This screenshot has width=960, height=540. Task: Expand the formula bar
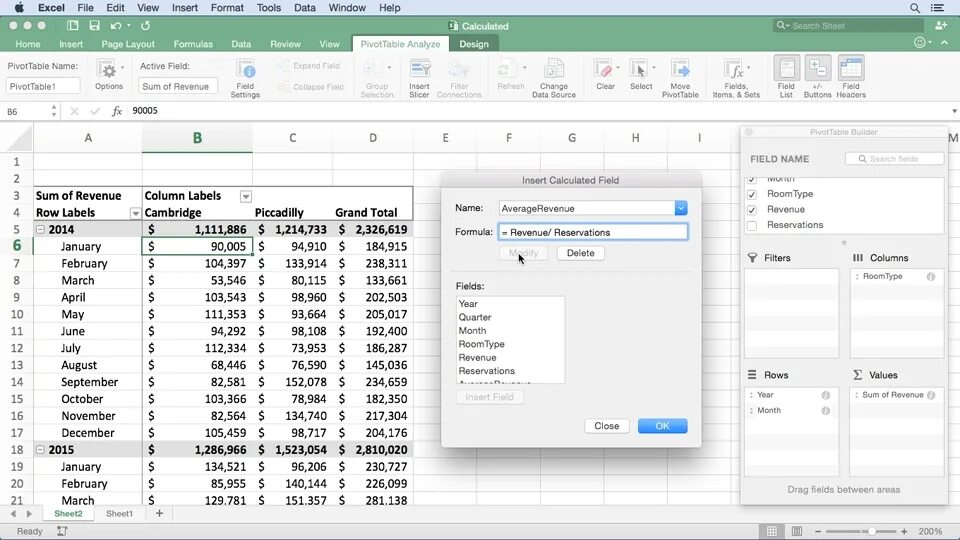pos(954,111)
